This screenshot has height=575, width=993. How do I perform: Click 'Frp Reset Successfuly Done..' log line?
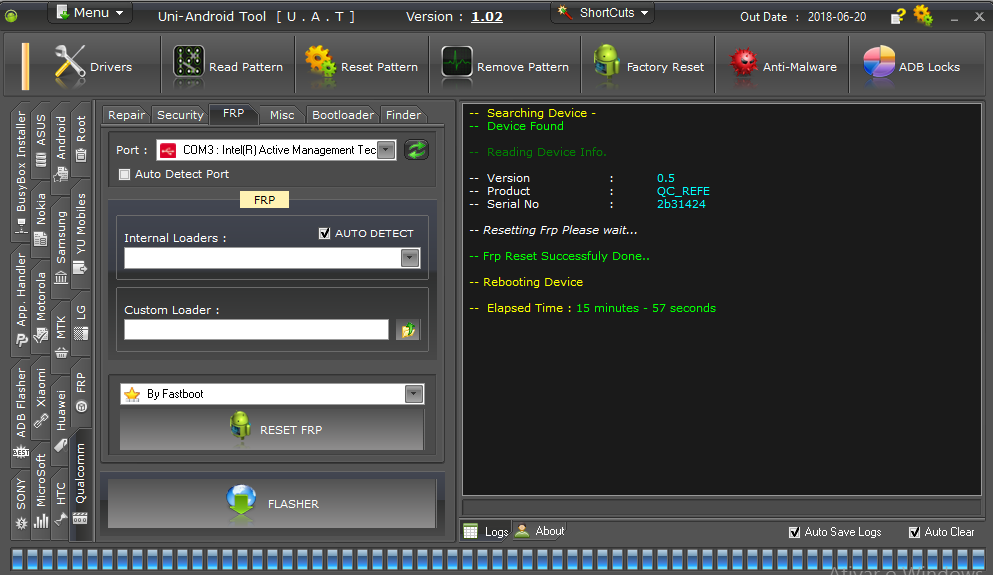click(x=560, y=256)
